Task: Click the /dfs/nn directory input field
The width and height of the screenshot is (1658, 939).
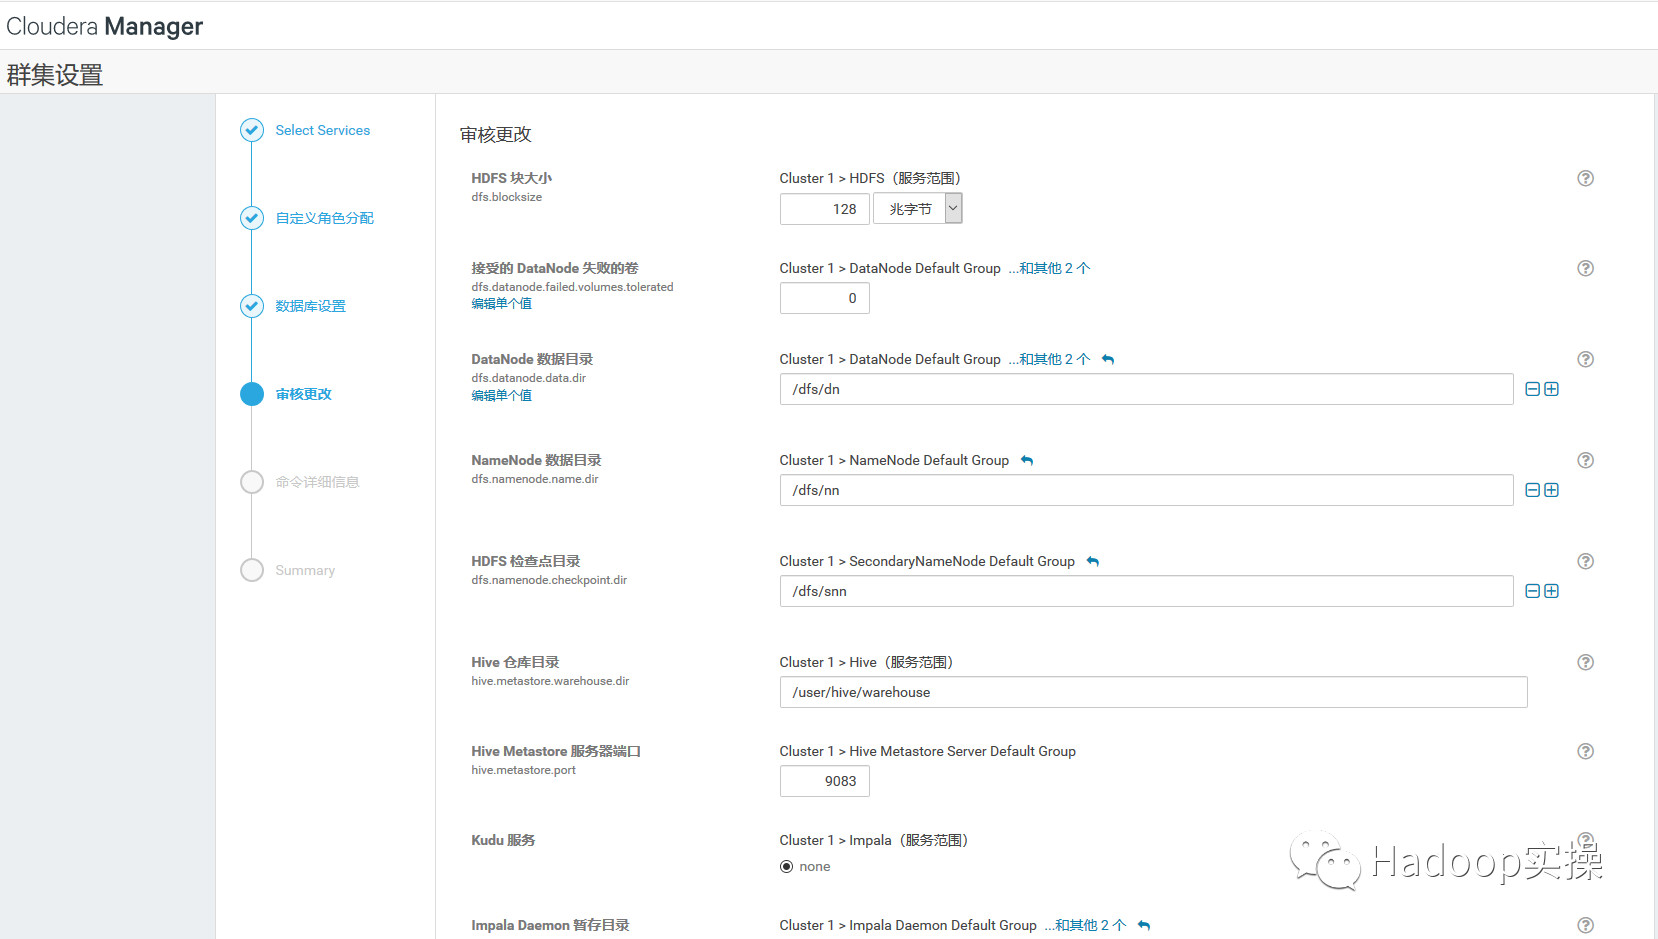Action: pos(1146,490)
